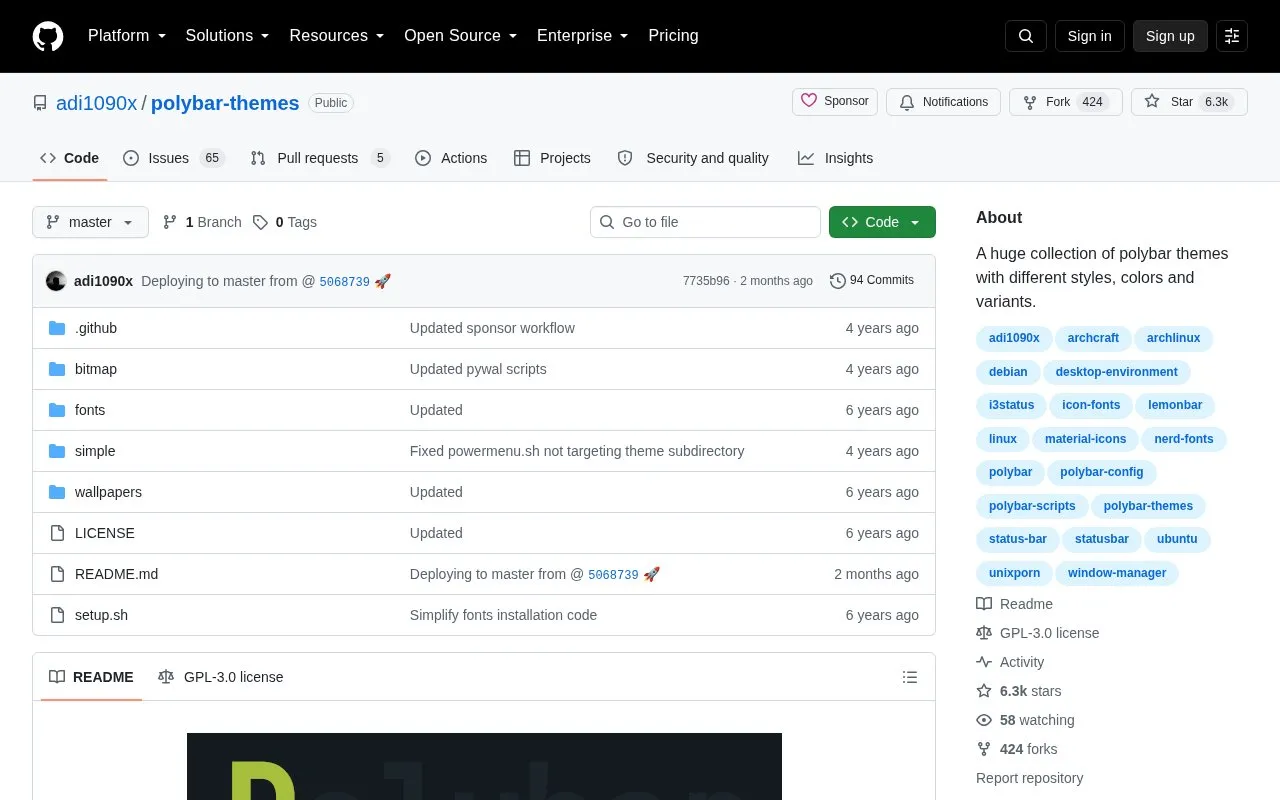Expand the Solutions menu
This screenshot has width=1280, height=800.
click(x=227, y=36)
